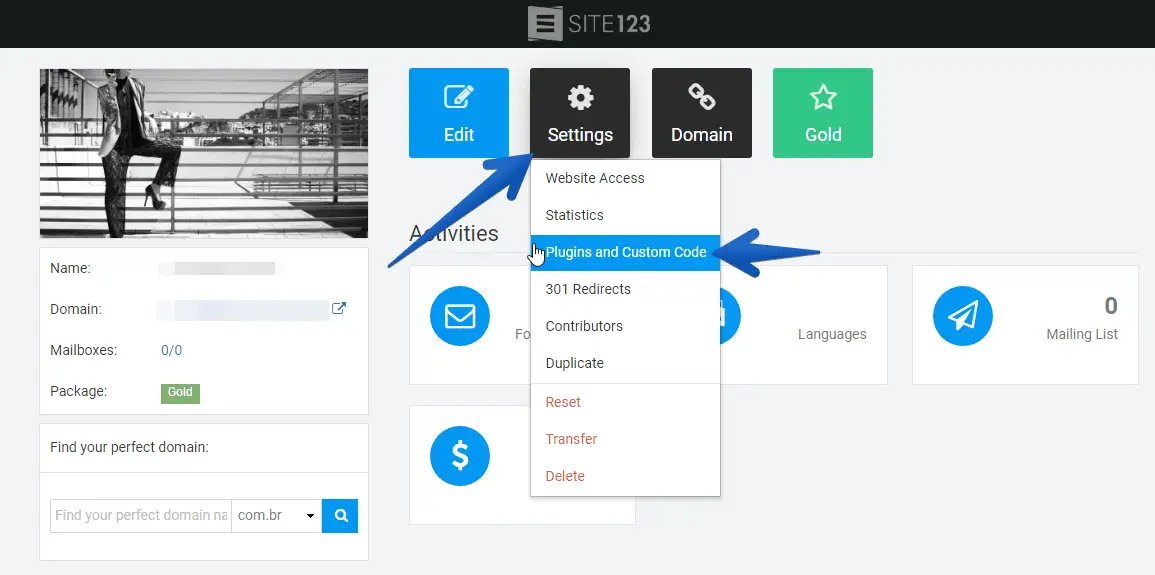Click the Mailboxes 0/0 link

[x=171, y=350]
